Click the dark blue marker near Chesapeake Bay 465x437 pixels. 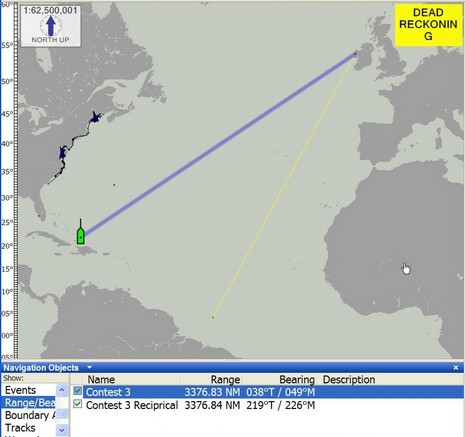pyautogui.click(x=62, y=153)
